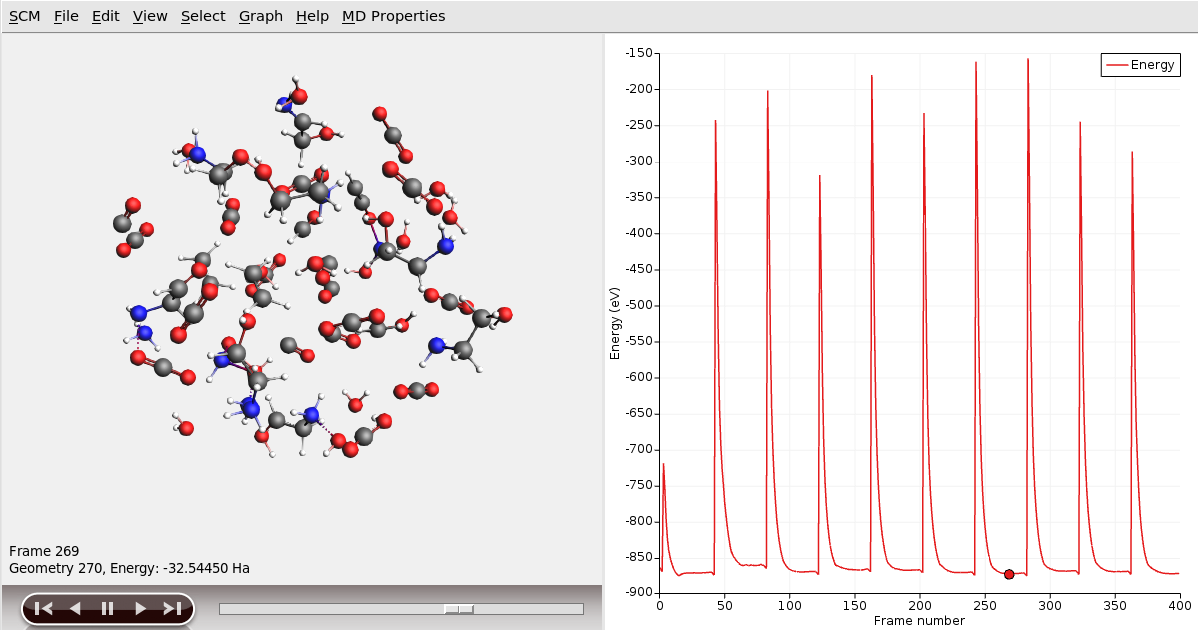Open the Edit menu
Image resolution: width=1198 pixels, height=630 pixels.
[105, 16]
